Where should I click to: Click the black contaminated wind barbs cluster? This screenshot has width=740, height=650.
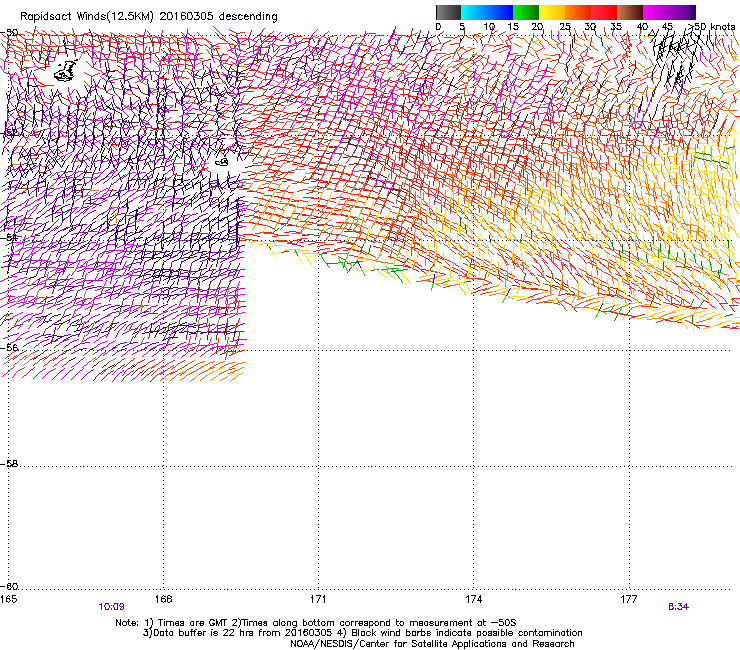pyautogui.click(x=676, y=57)
